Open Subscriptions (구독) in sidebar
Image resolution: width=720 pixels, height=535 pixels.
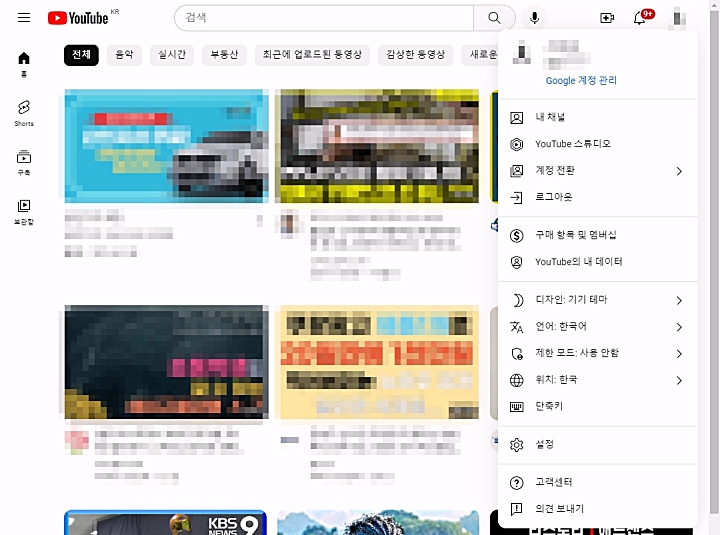[24, 162]
